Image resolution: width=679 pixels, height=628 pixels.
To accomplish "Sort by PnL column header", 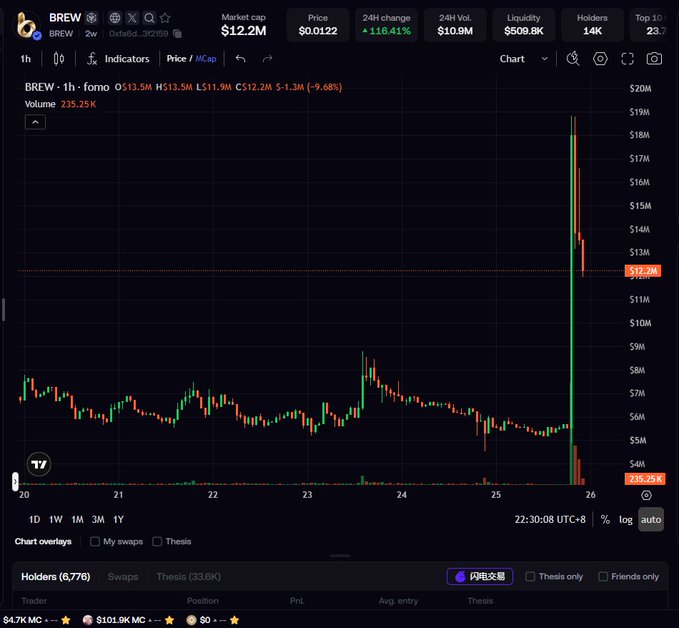I will (297, 601).
